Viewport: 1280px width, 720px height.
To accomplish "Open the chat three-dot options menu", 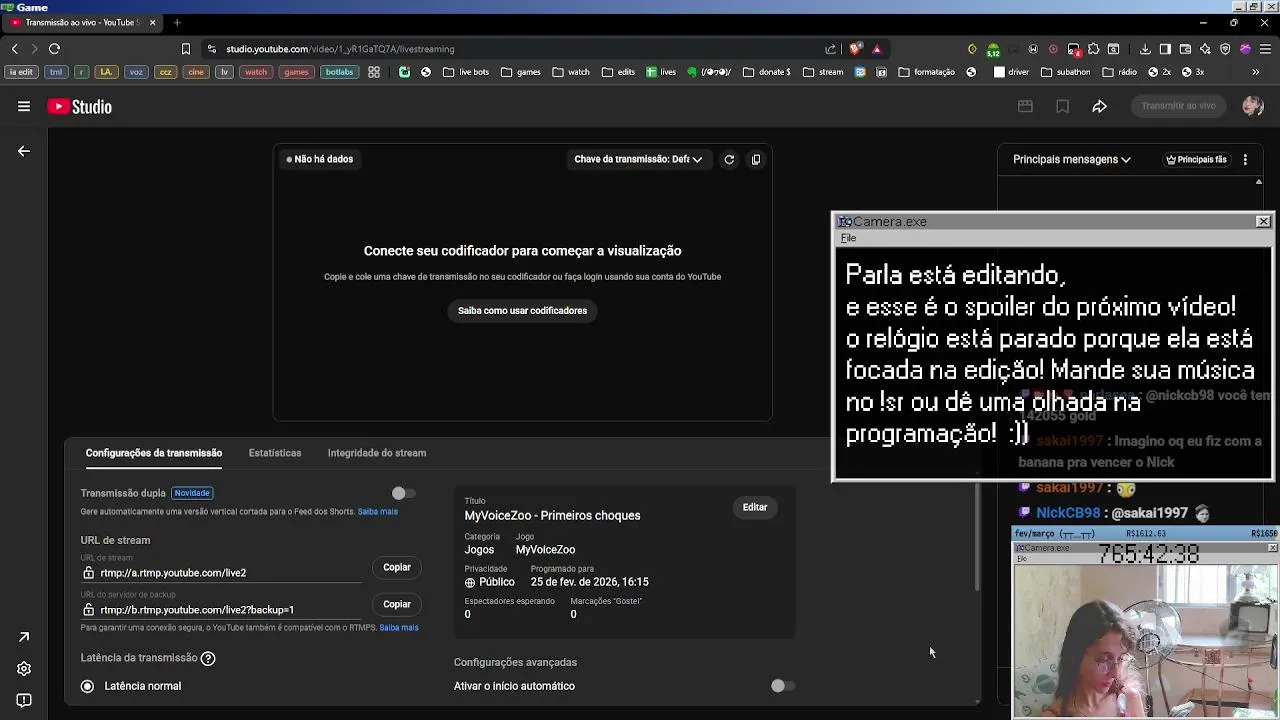I will click(1245, 159).
